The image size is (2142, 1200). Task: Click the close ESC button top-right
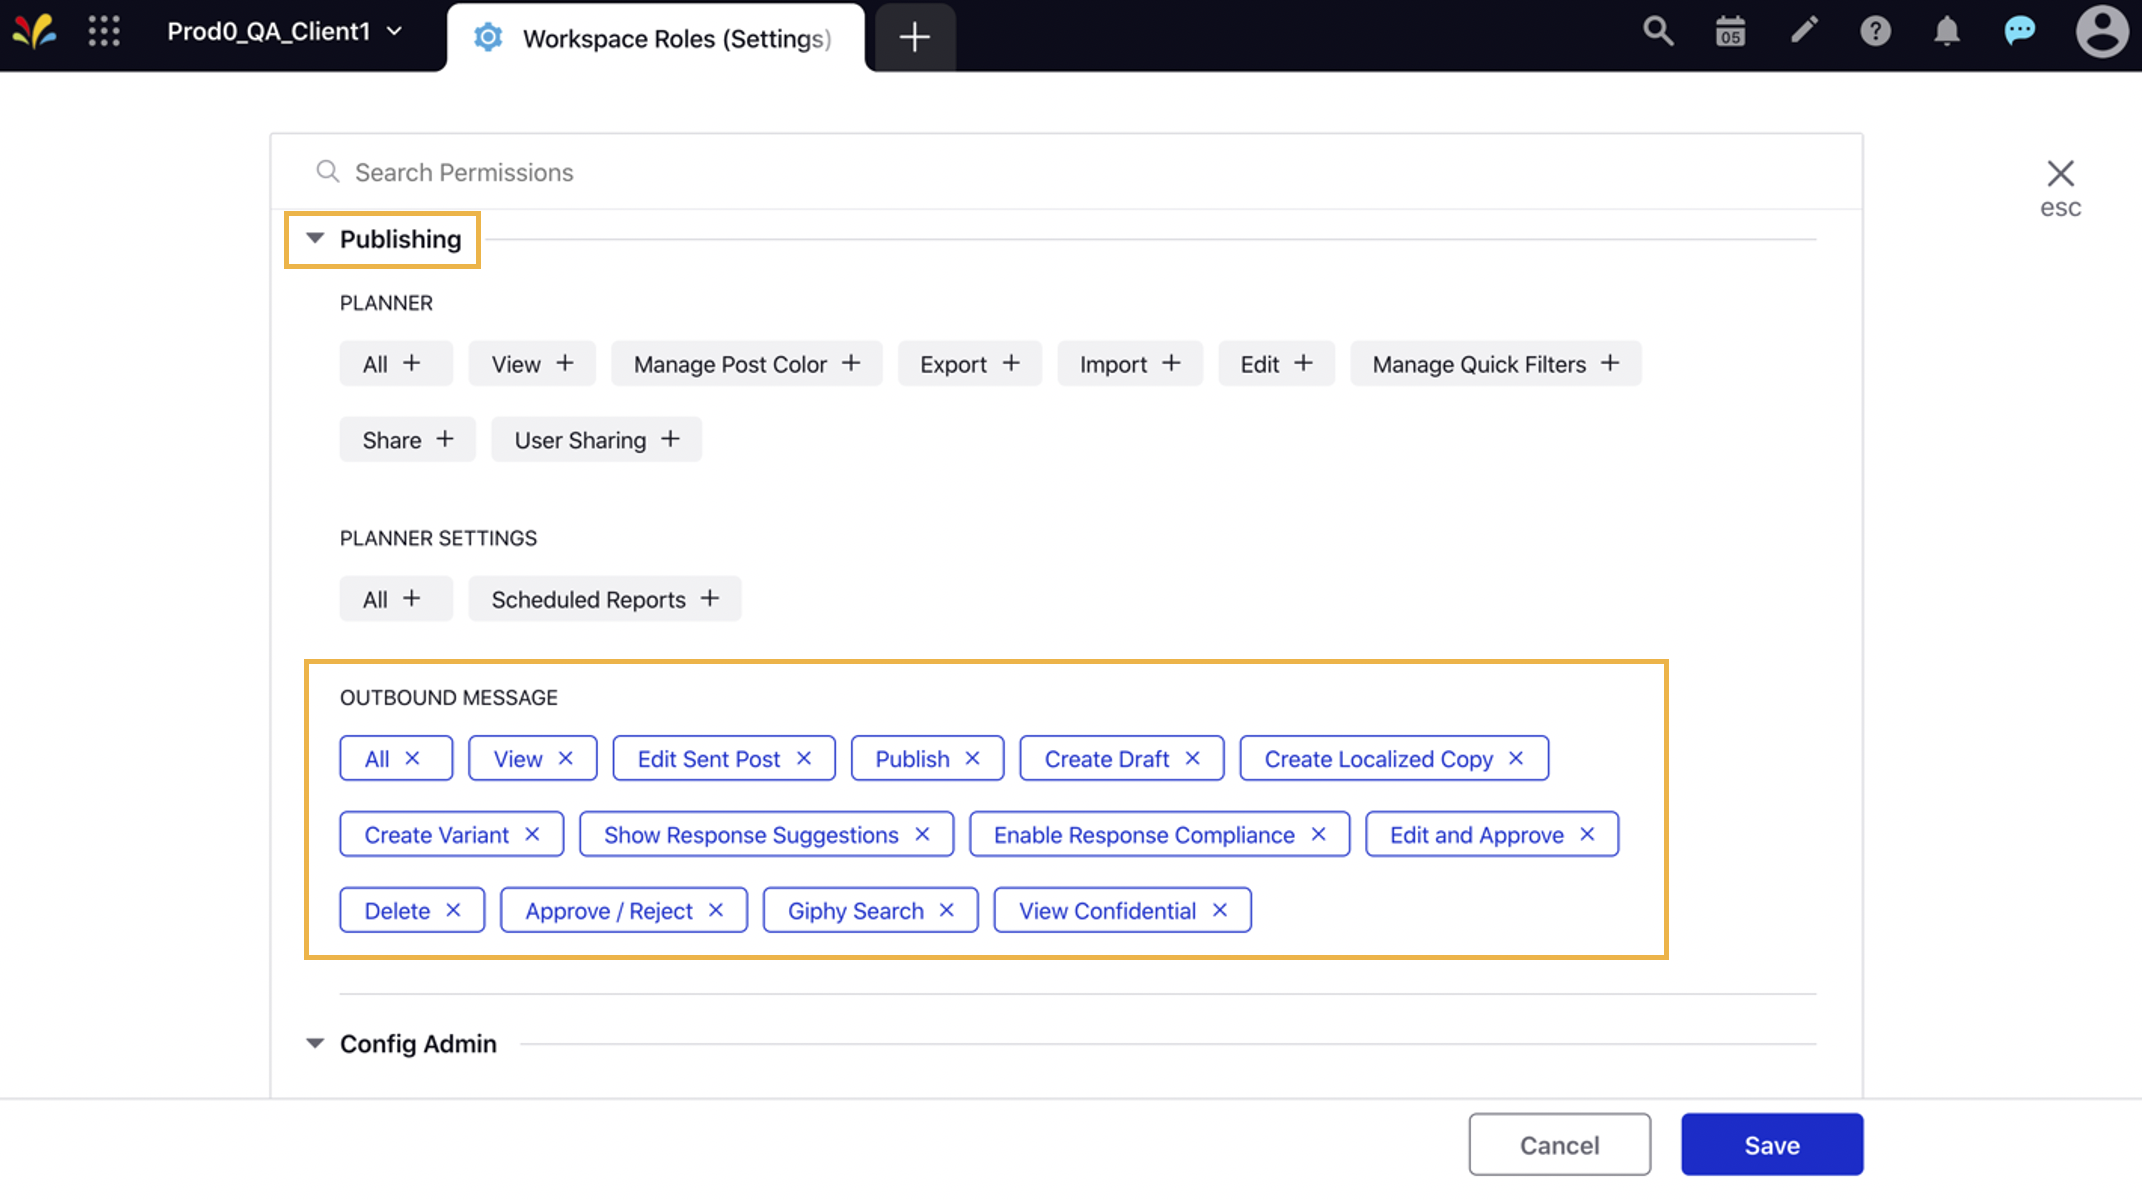[2060, 171]
